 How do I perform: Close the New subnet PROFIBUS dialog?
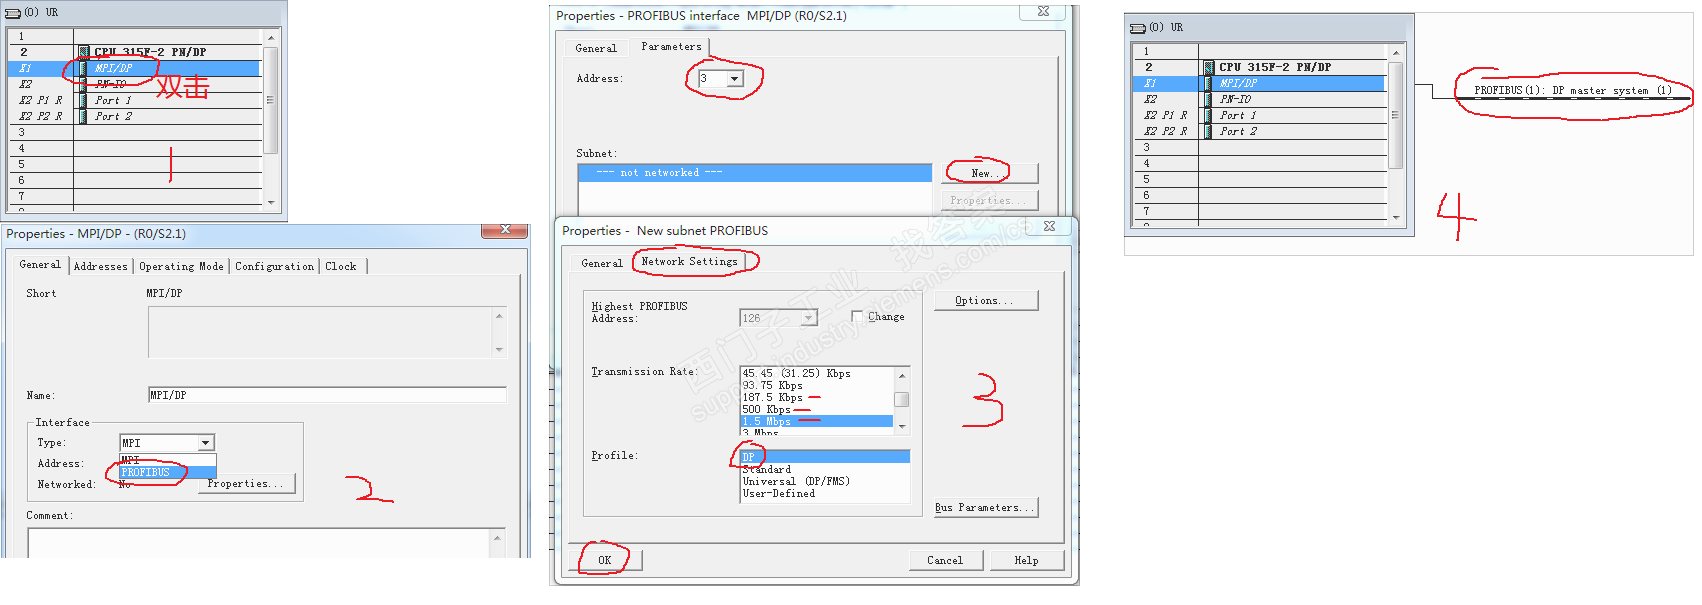pyautogui.click(x=1049, y=226)
